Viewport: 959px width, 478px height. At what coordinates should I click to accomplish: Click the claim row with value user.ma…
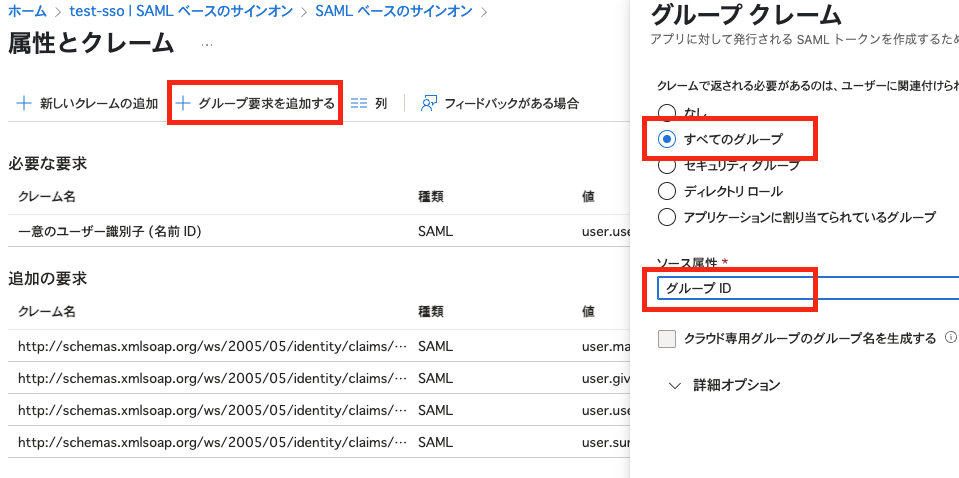319,347
